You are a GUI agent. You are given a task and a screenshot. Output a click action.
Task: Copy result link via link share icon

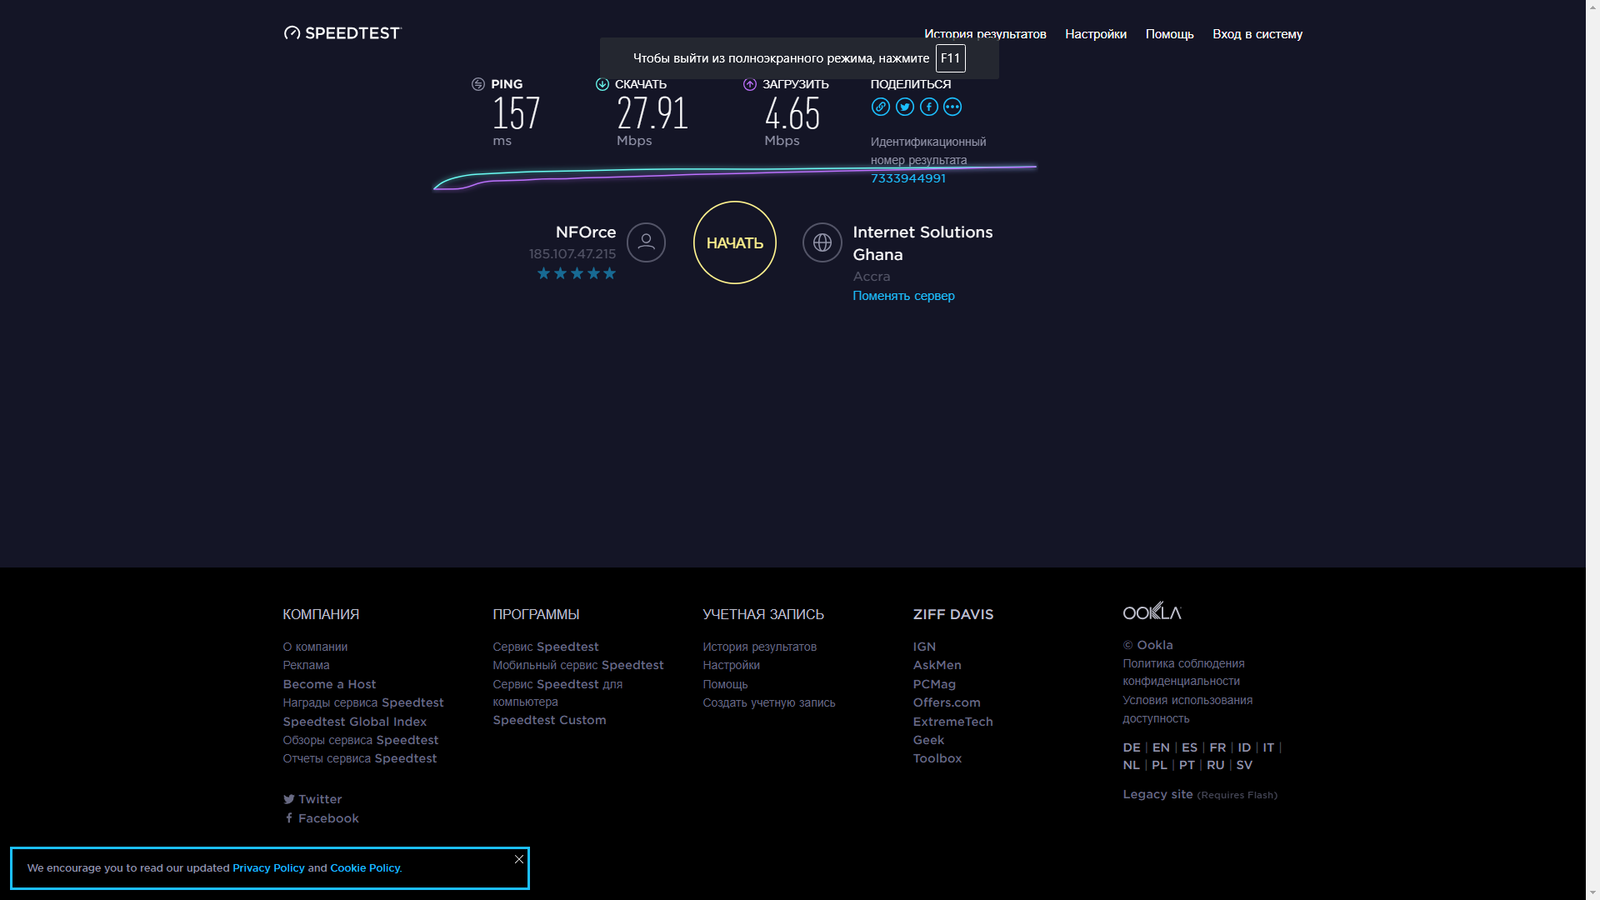[x=880, y=107]
